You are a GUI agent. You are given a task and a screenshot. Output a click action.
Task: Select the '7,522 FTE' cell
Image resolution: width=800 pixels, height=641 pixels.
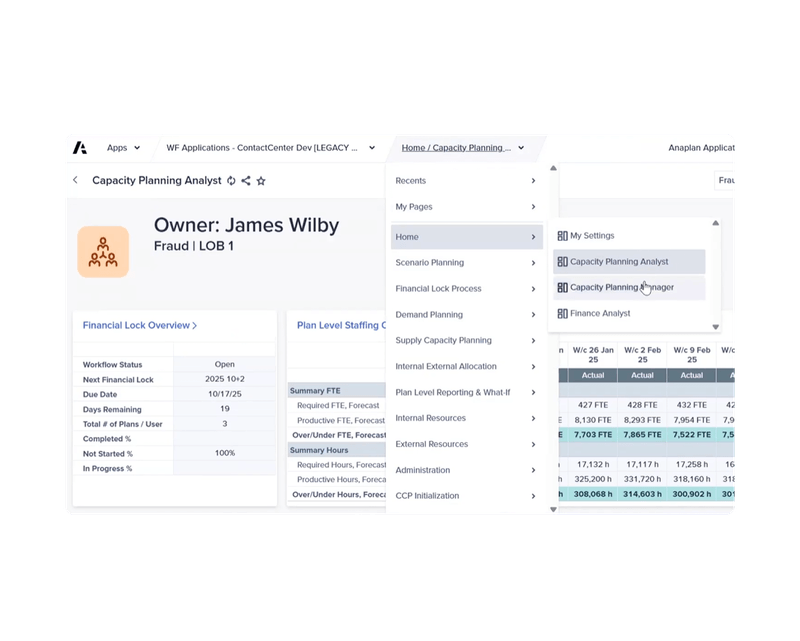692,435
